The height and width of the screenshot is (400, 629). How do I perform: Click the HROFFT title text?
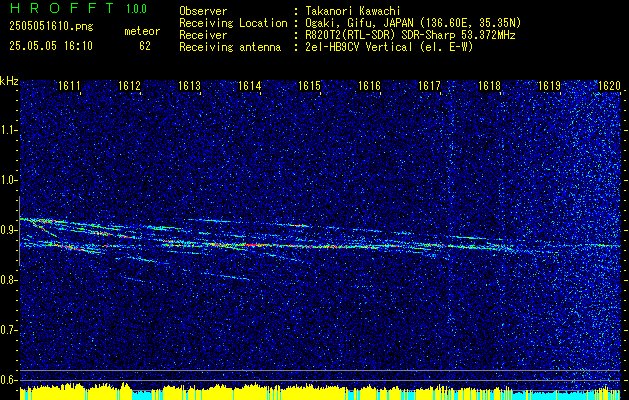pyautogui.click(x=62, y=8)
